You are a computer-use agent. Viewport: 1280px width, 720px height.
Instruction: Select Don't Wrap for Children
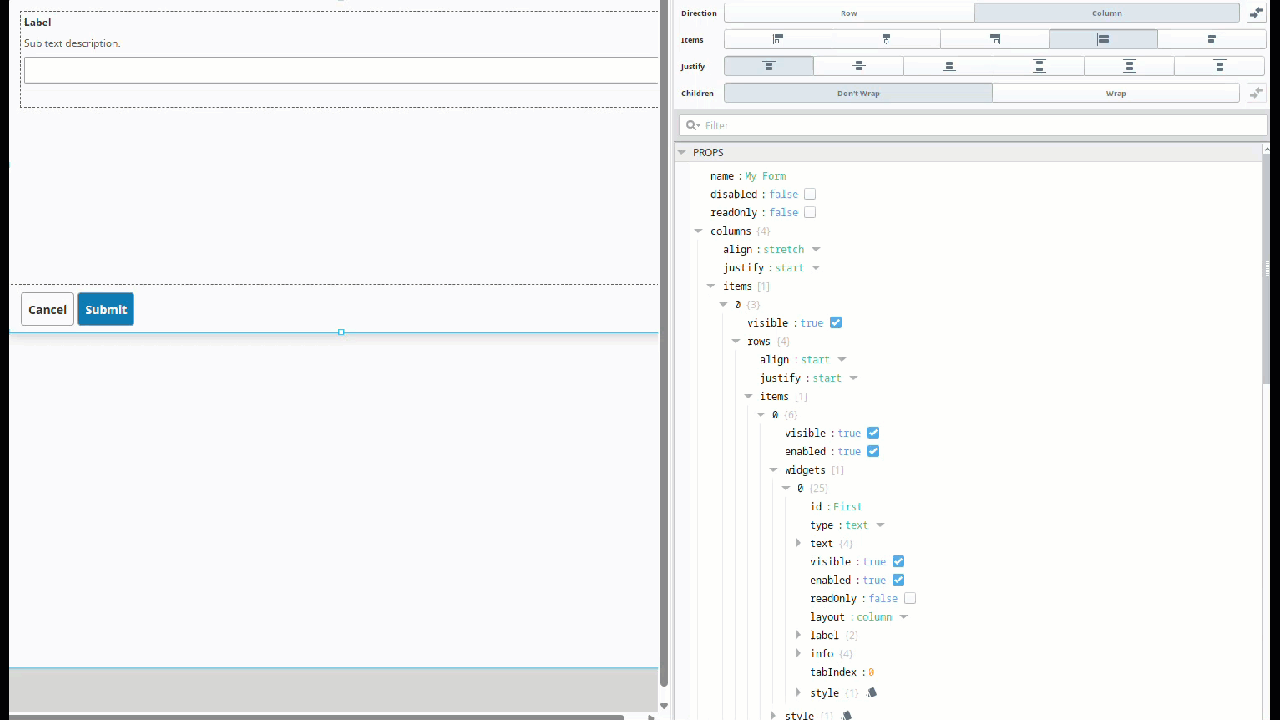pyautogui.click(x=858, y=93)
